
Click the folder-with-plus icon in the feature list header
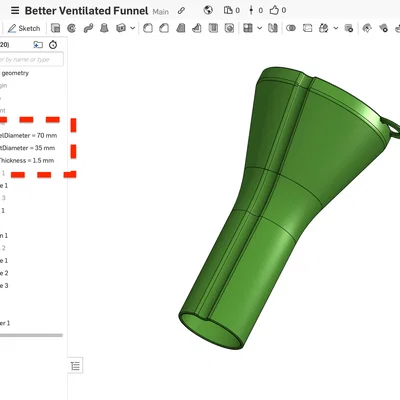(38, 45)
